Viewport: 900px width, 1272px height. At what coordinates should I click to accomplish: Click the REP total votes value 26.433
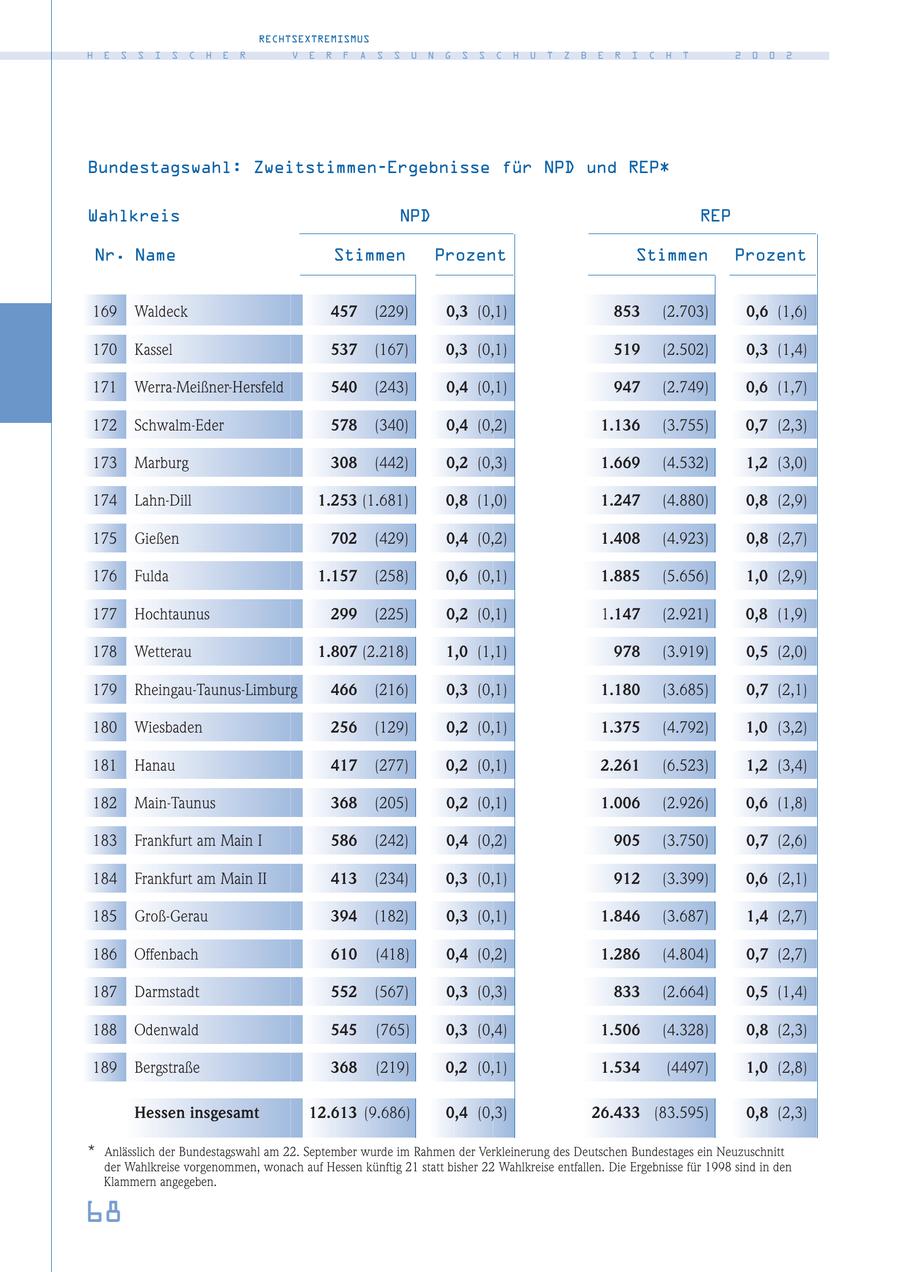tap(616, 1112)
